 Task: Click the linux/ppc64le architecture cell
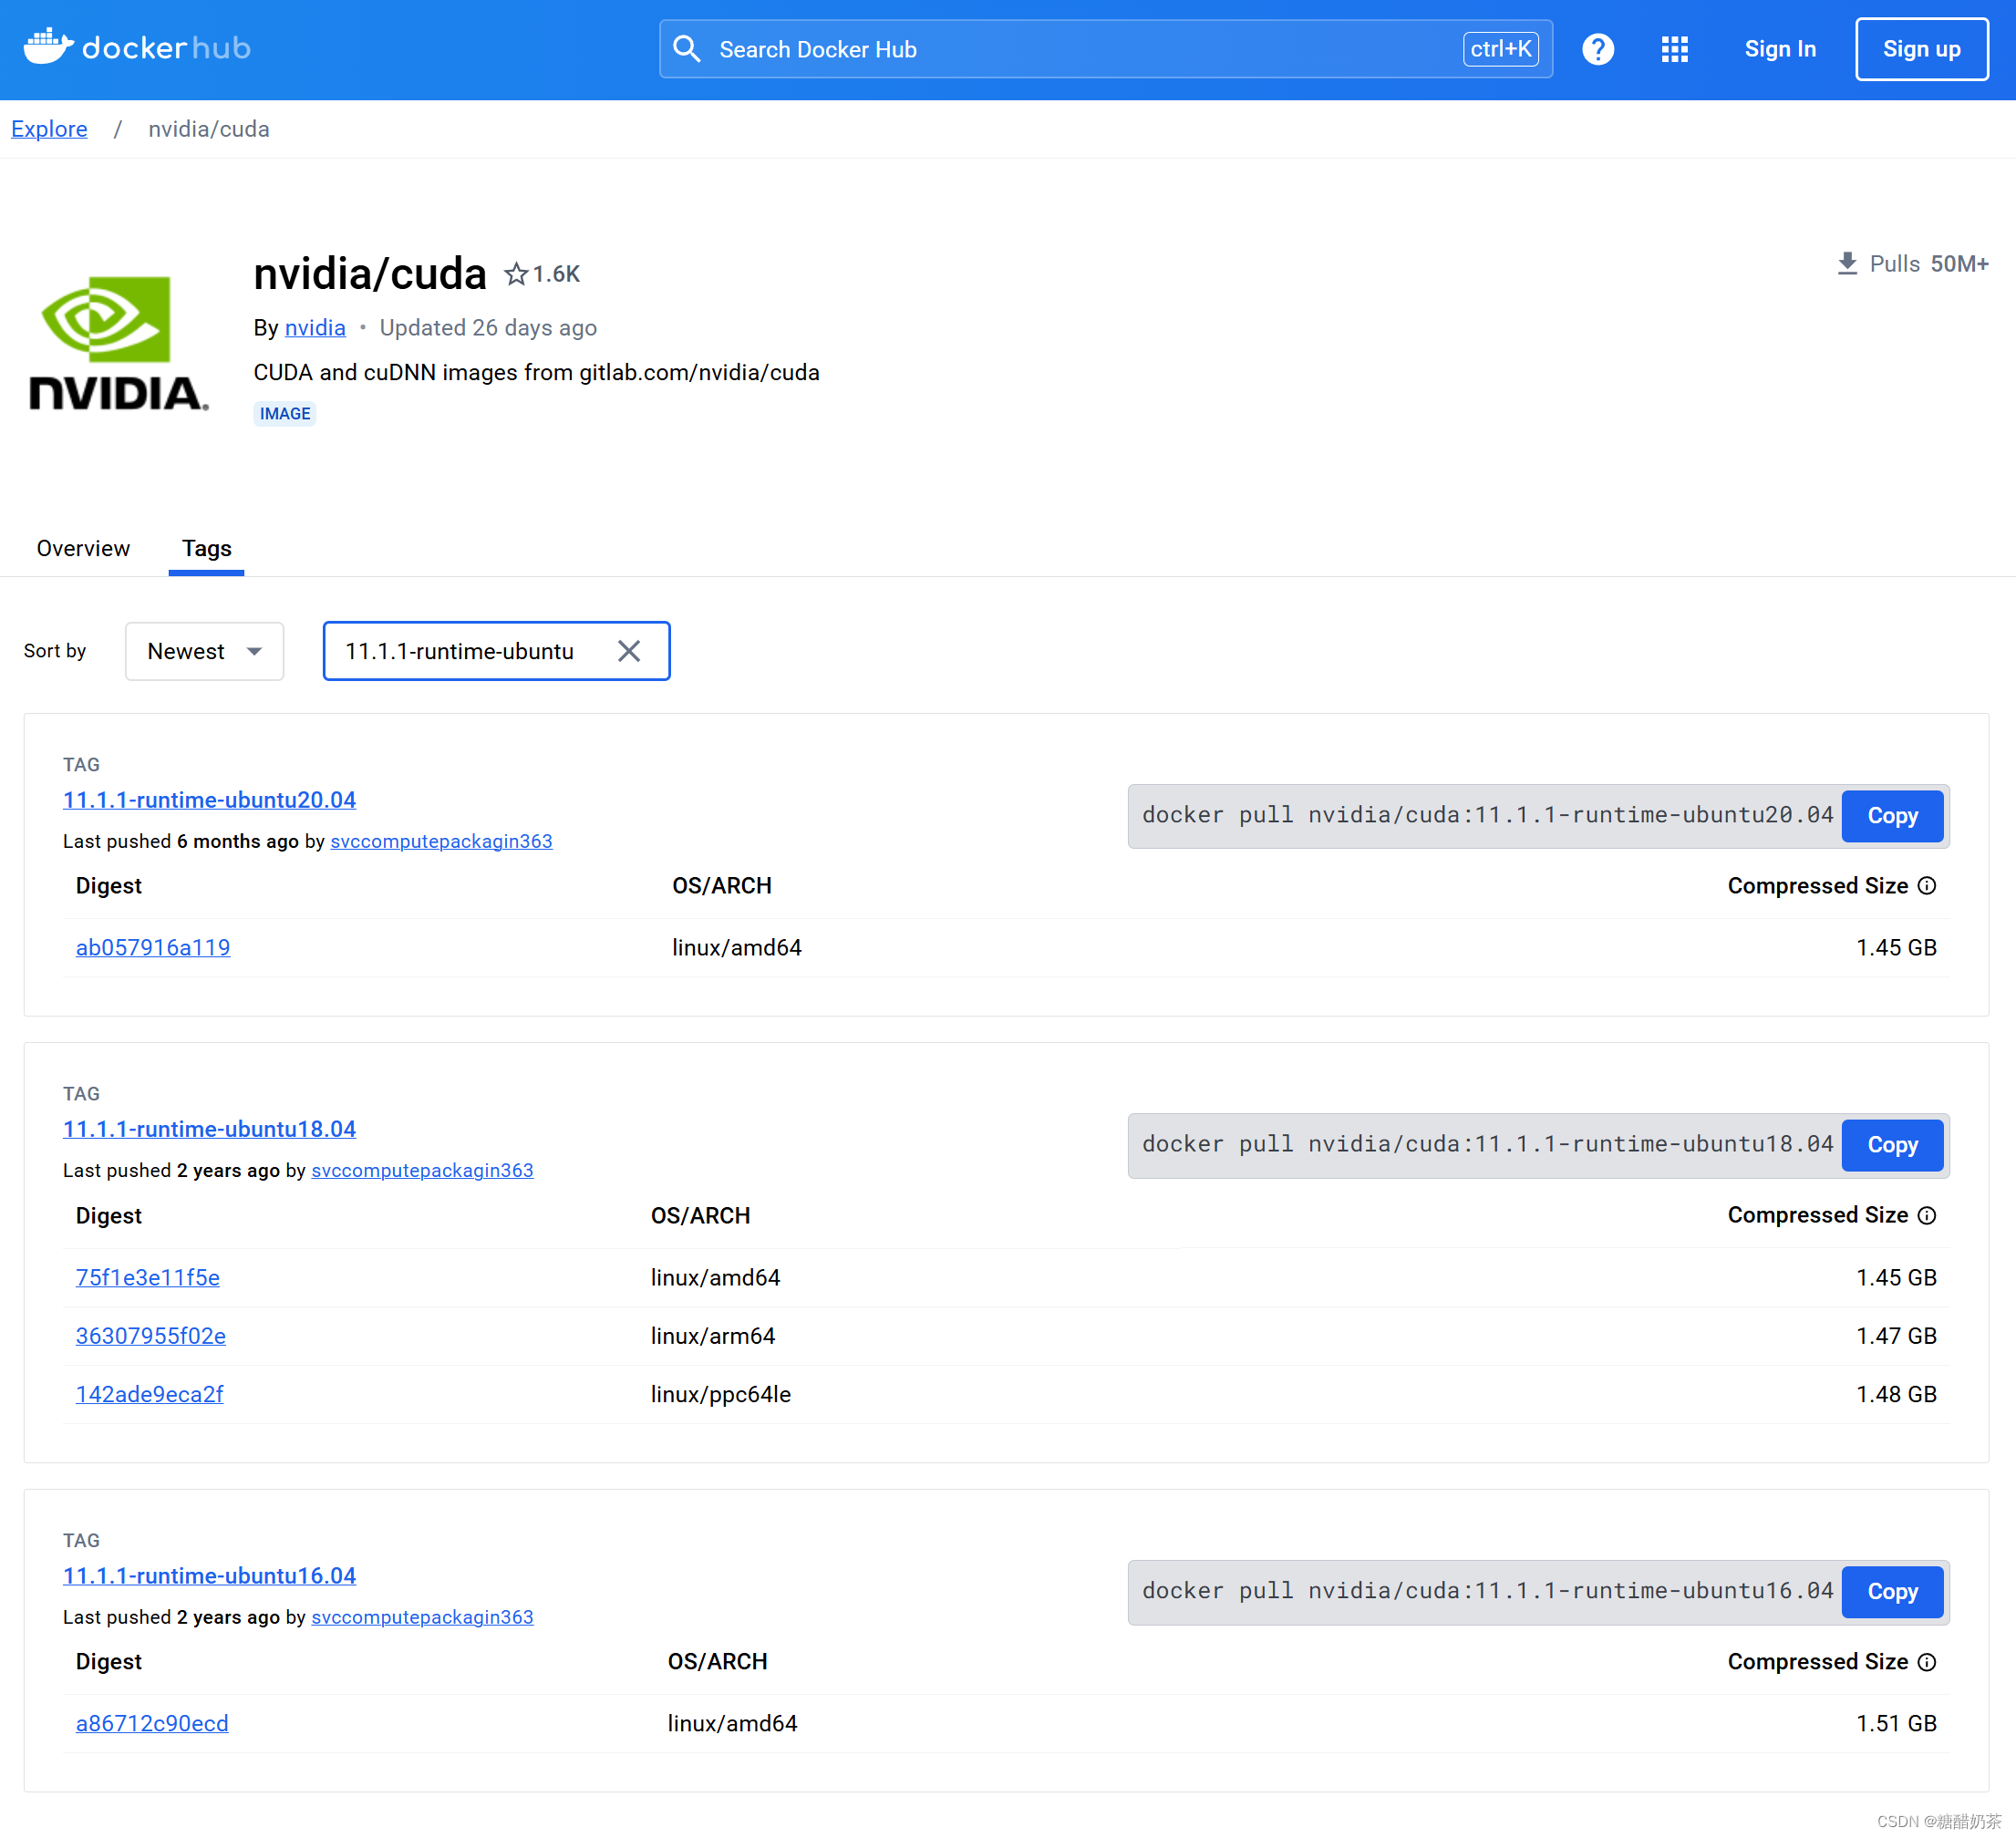[721, 1394]
